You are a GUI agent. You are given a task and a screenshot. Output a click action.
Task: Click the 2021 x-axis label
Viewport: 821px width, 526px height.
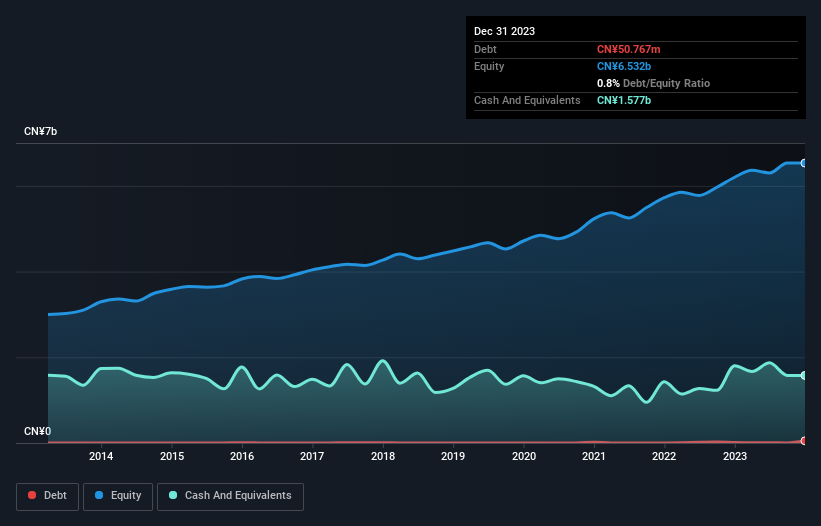point(594,456)
